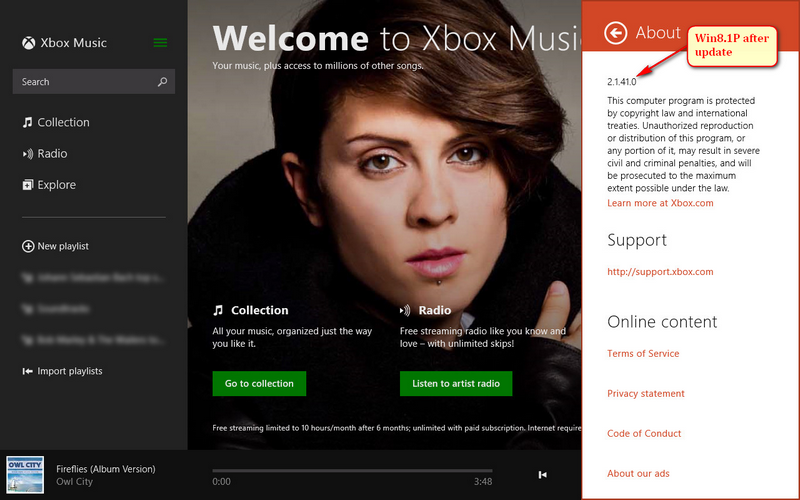This screenshot has height=500, width=800.
Task: Click the Go to collection button
Action: (259, 383)
